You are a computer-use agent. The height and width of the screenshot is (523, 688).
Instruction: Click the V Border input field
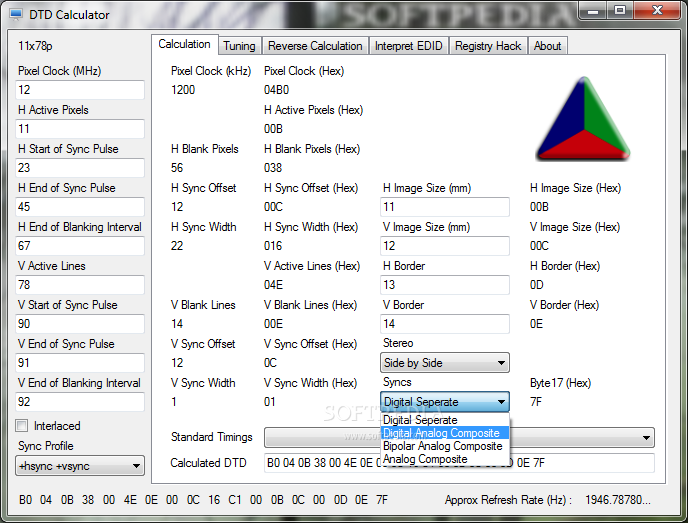445,324
